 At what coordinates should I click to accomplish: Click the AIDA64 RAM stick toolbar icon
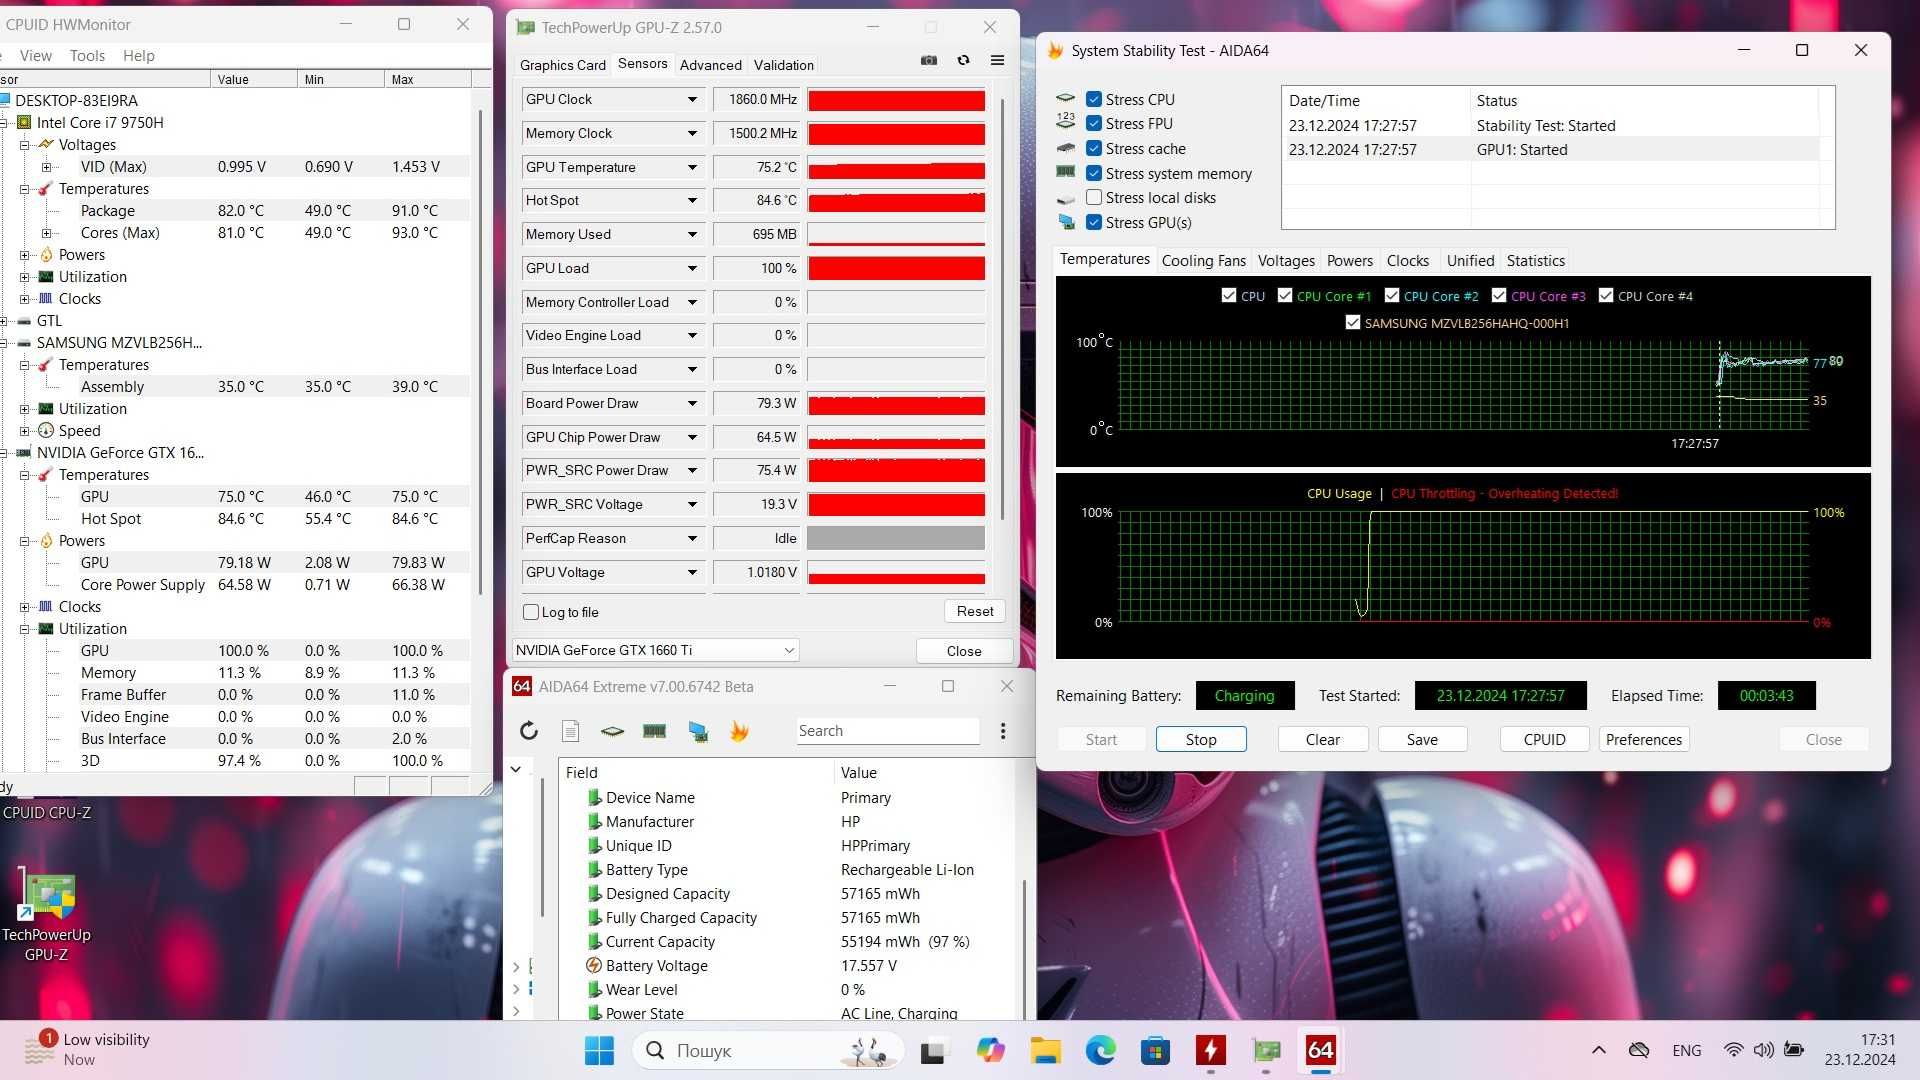pos(654,731)
